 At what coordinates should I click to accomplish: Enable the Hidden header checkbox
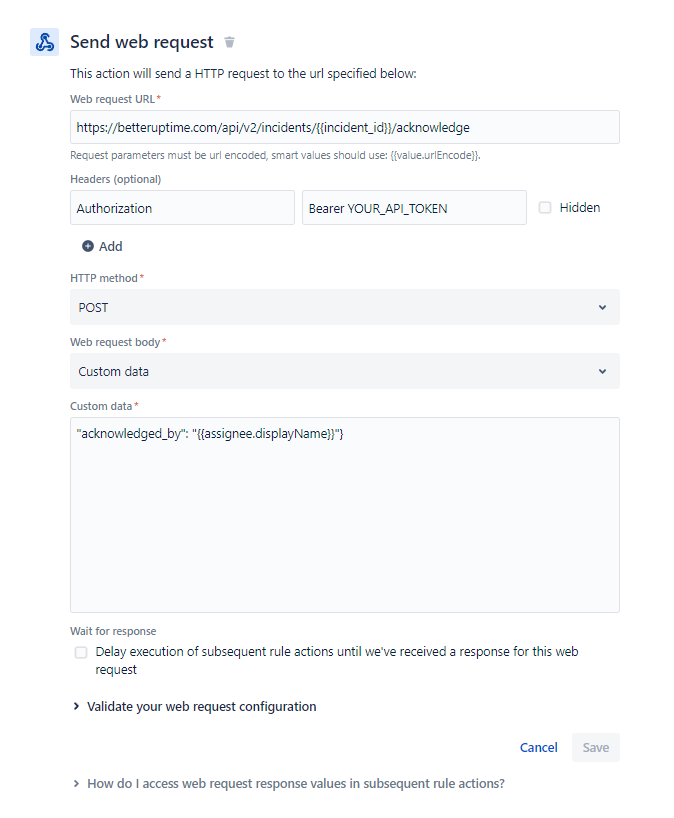[545, 208]
